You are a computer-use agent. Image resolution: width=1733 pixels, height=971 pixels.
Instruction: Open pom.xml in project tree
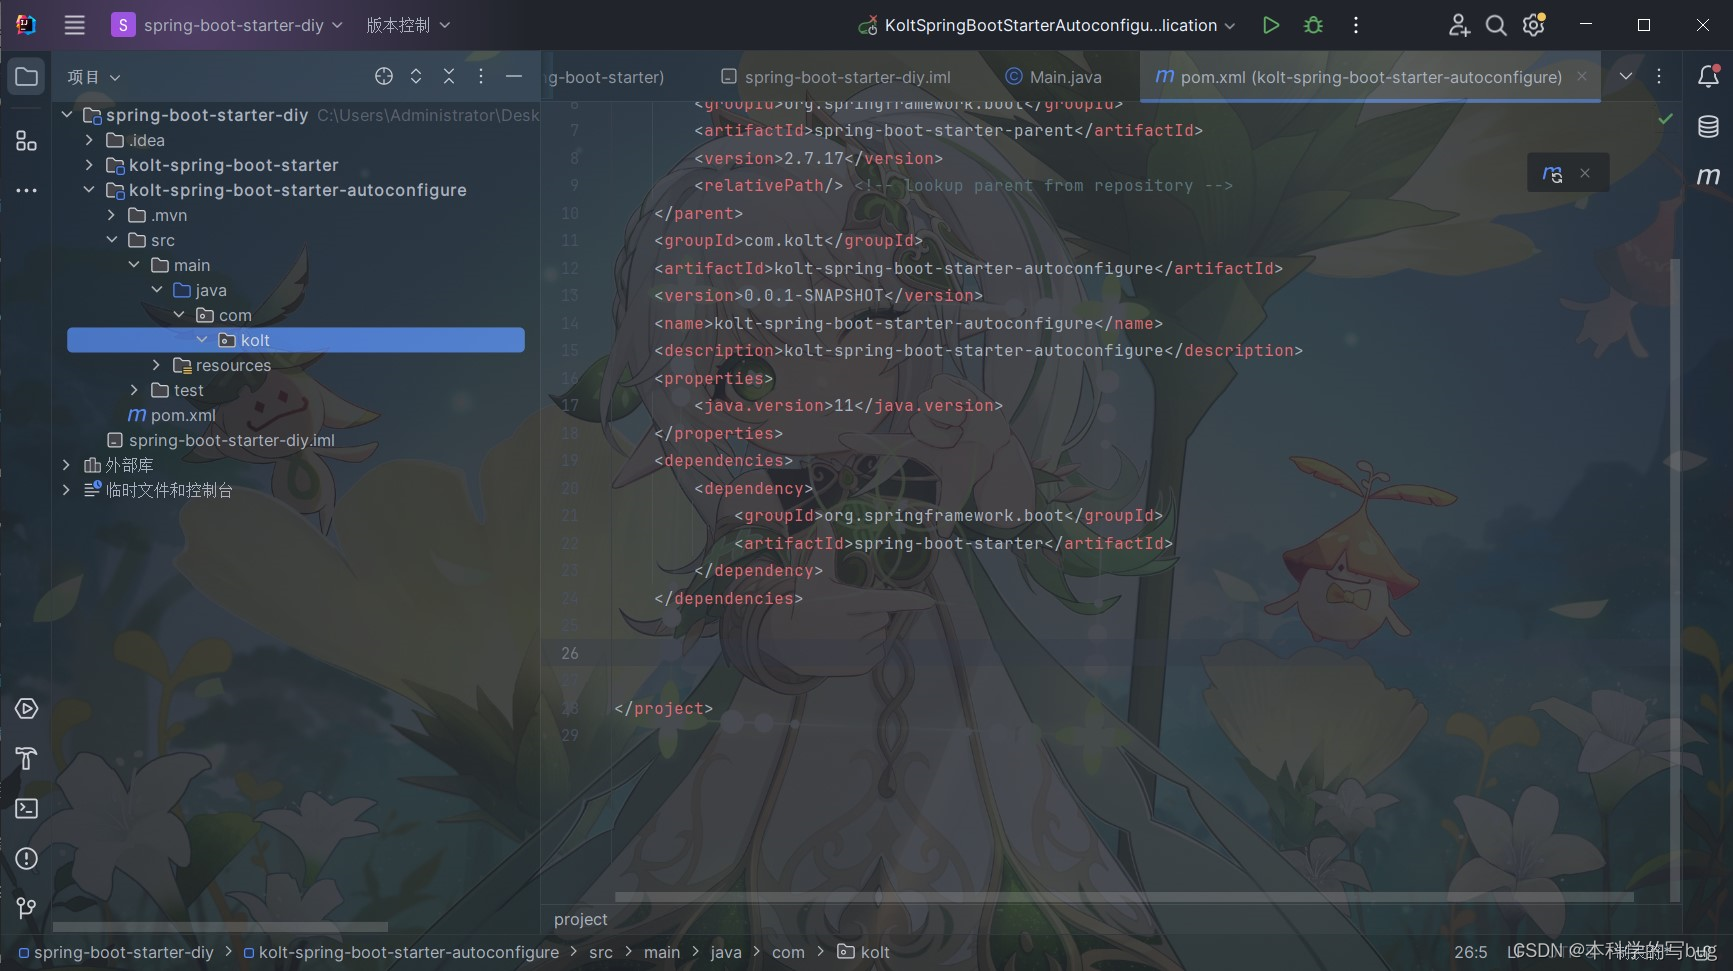171,415
